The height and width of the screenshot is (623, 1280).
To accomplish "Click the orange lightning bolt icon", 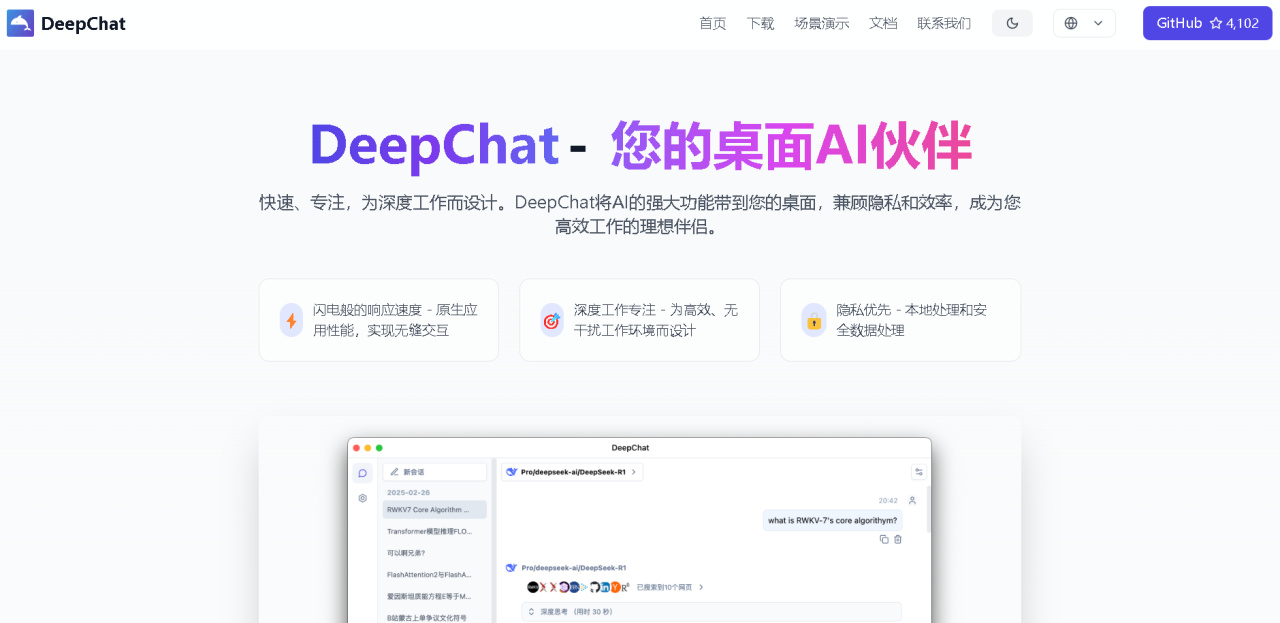I will pyautogui.click(x=291, y=320).
